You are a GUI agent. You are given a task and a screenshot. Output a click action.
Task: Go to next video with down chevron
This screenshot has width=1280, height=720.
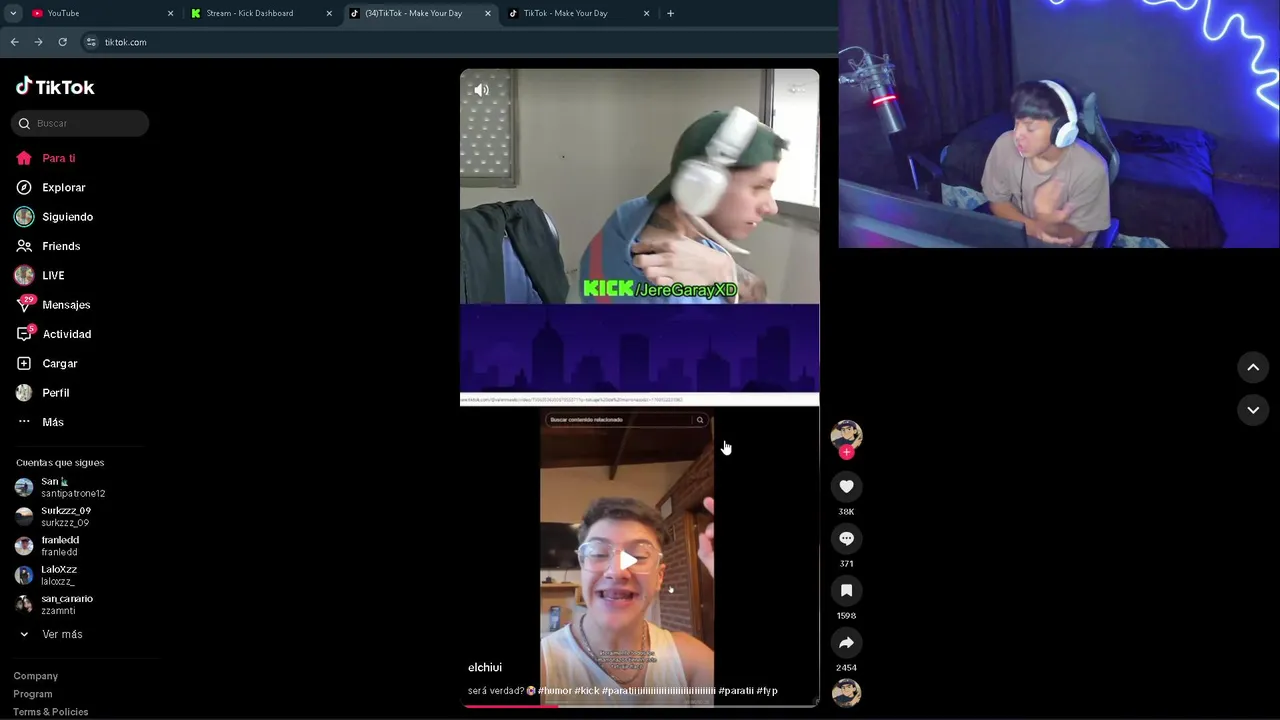pos(1253,410)
